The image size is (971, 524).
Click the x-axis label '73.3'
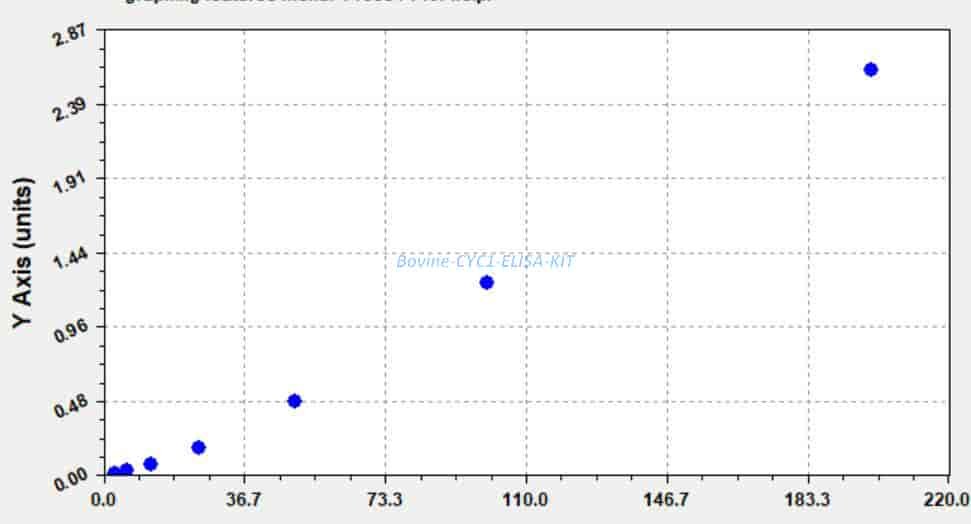(x=385, y=499)
